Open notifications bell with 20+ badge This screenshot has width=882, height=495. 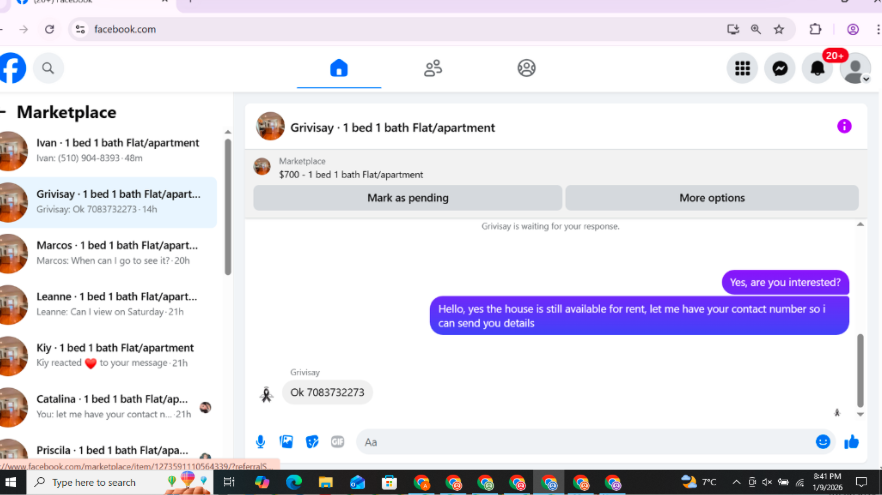pos(817,68)
